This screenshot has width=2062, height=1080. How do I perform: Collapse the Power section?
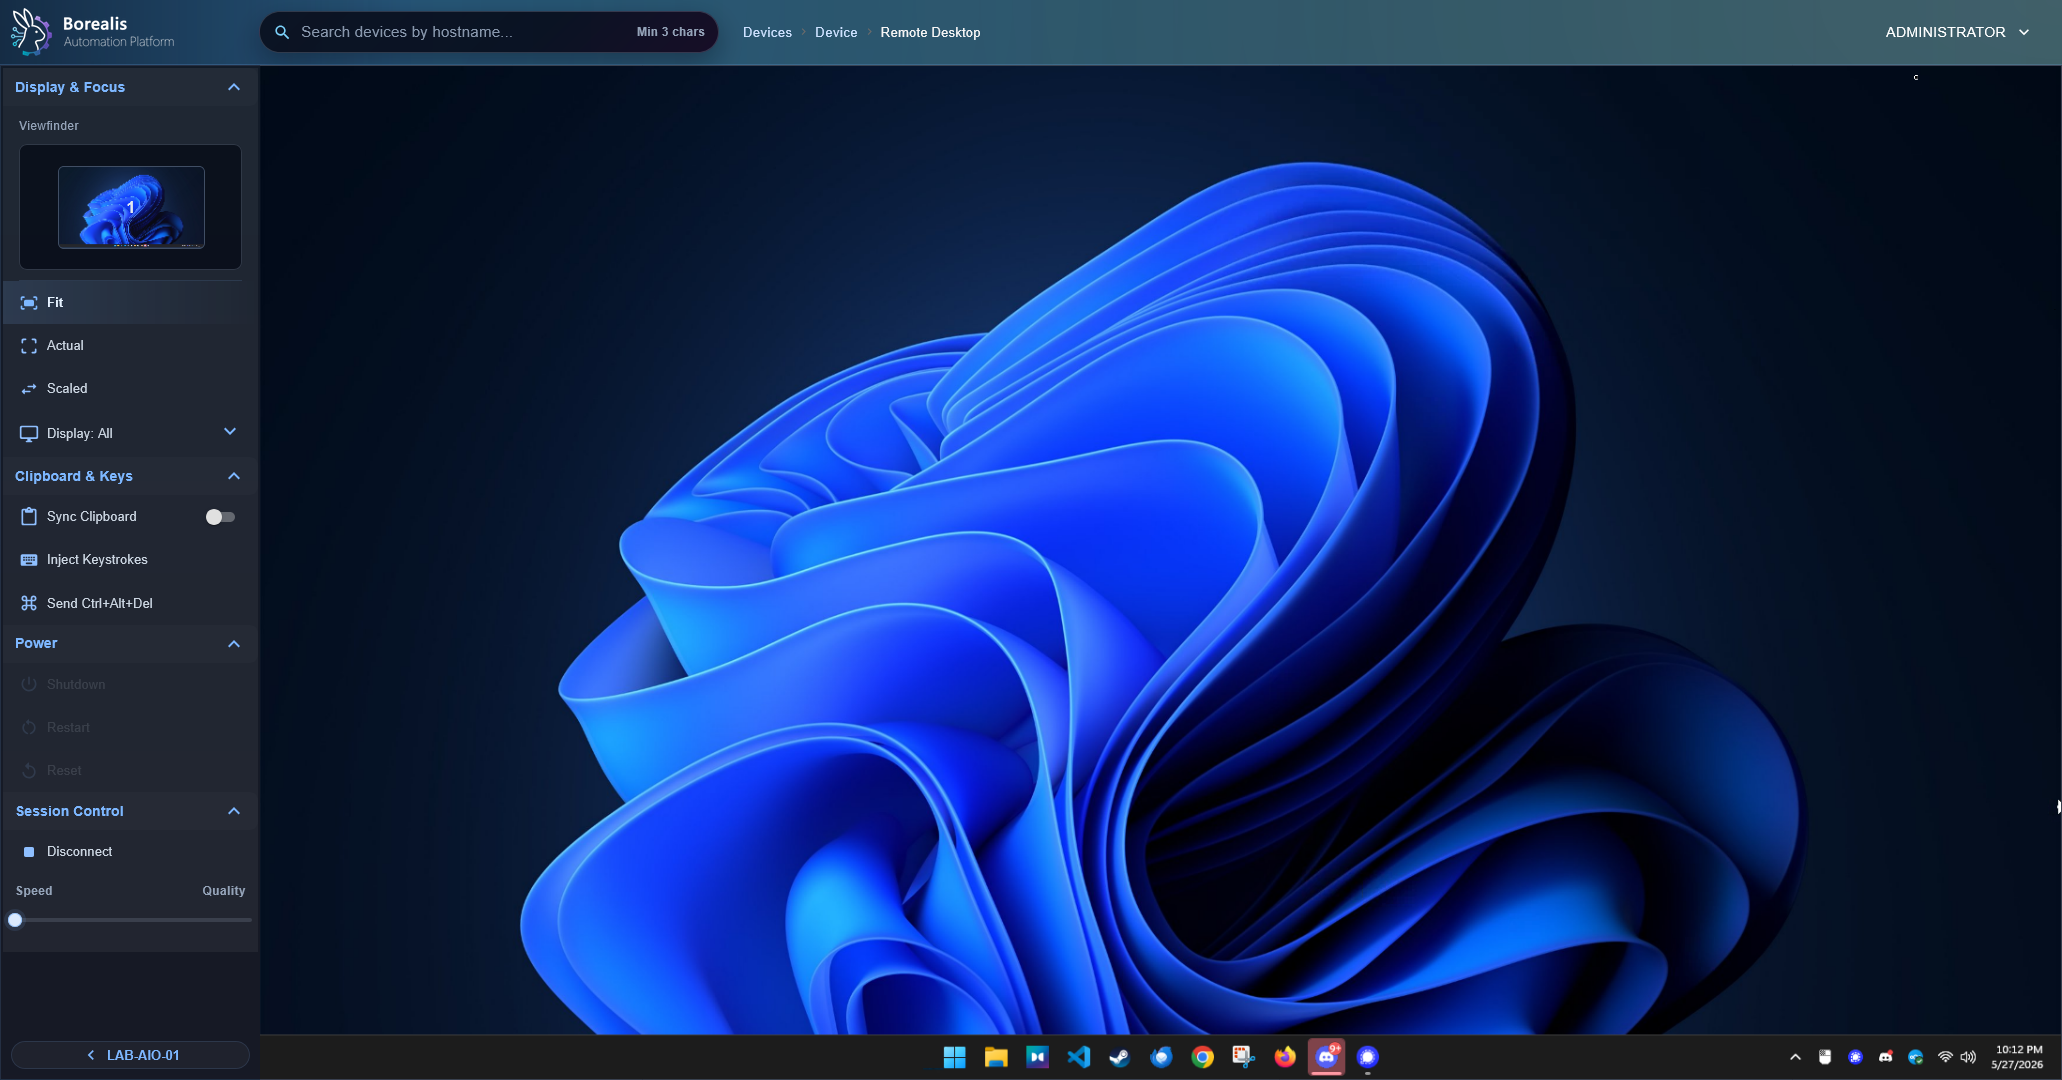234,644
